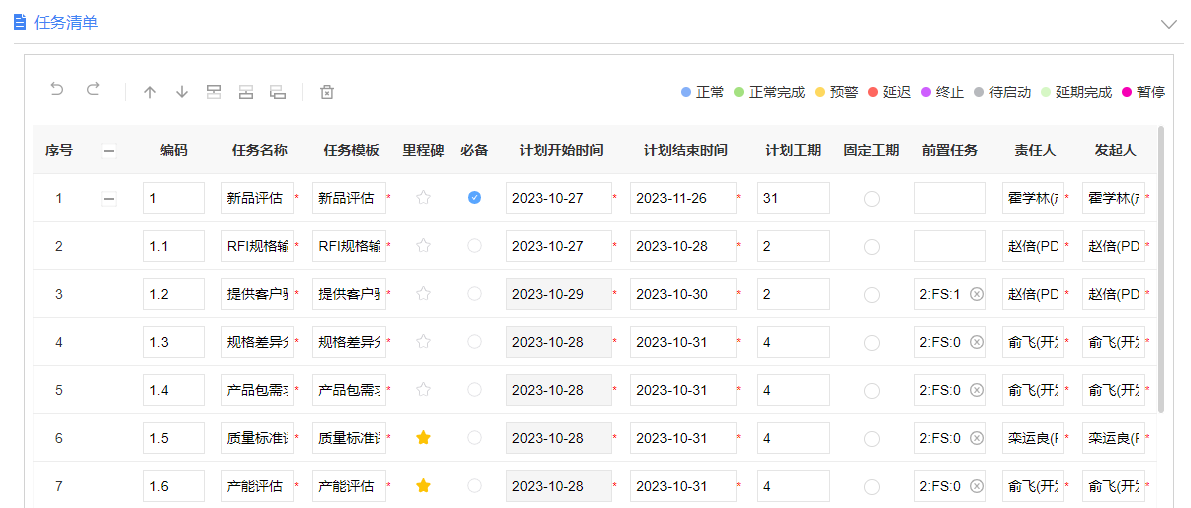Click the insert row below icon
The image size is (1191, 508).
tap(246, 92)
